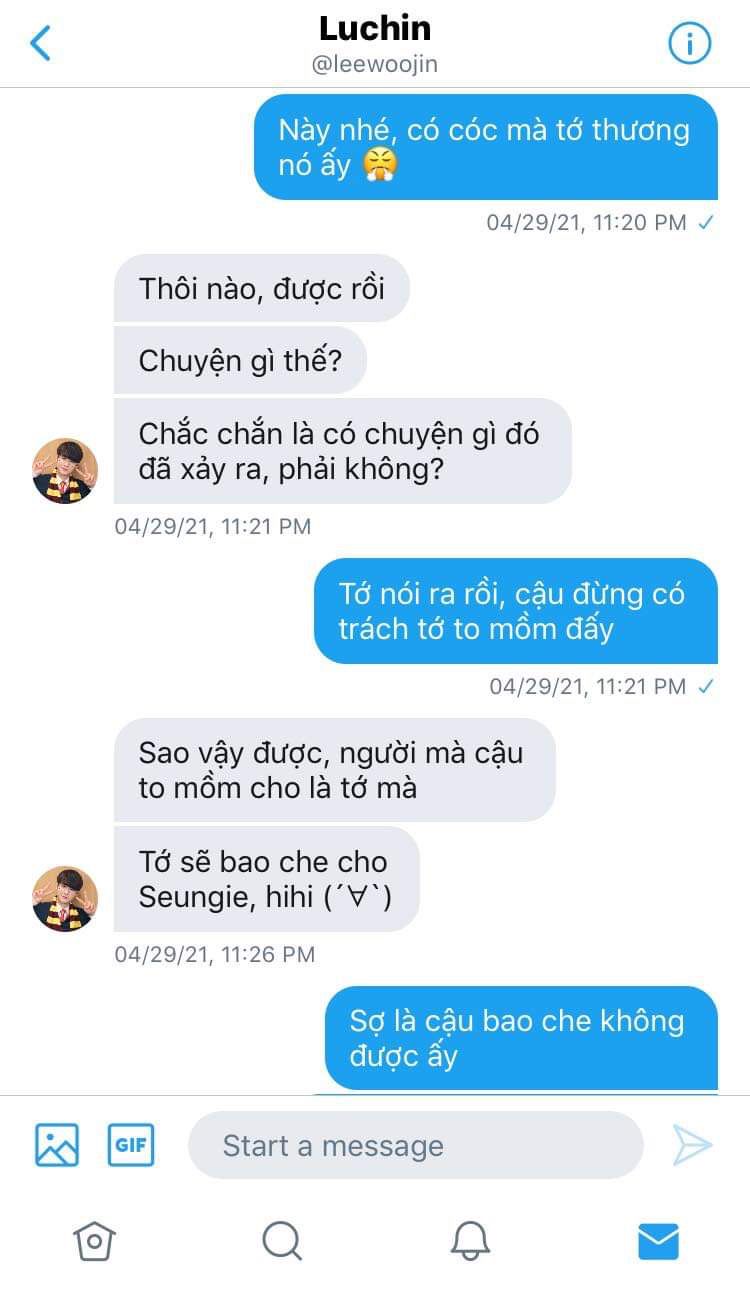Tap the Start a message field
Screen dimensions: 750x1293
(416, 1145)
